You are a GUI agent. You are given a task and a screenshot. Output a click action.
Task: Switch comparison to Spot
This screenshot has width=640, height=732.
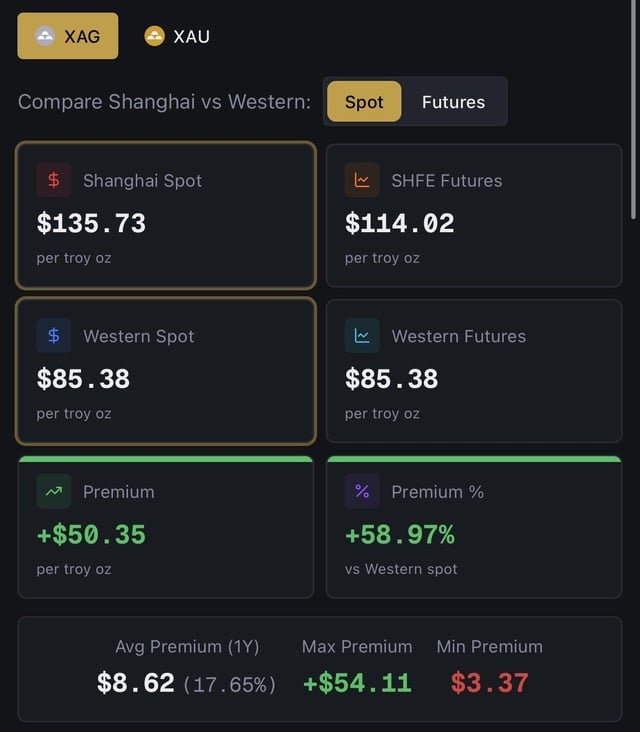coord(364,102)
